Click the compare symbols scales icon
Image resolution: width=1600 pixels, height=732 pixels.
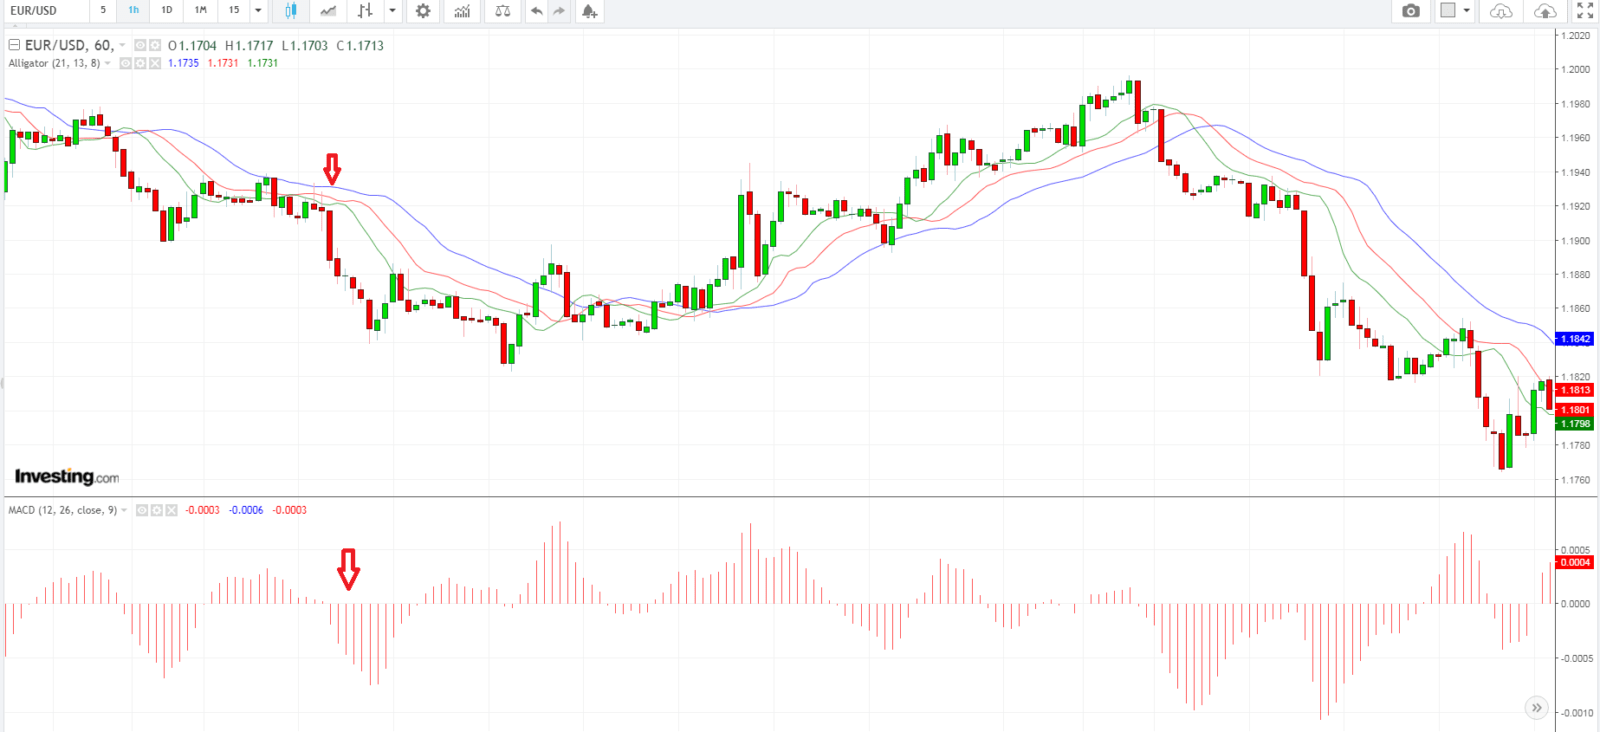(x=502, y=11)
